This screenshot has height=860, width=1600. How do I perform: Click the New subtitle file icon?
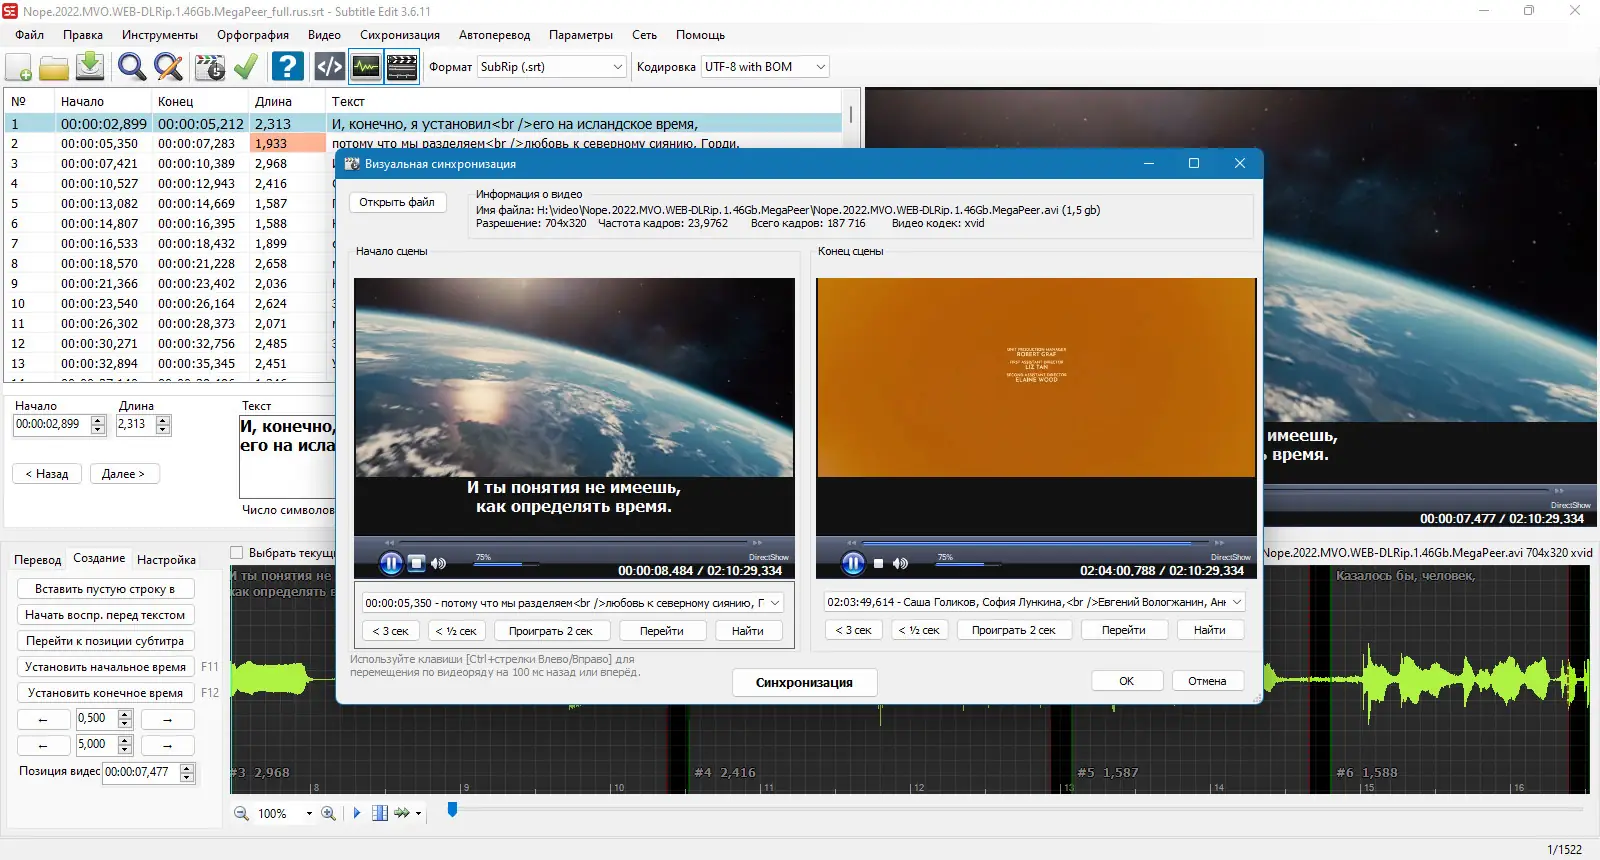click(19, 67)
